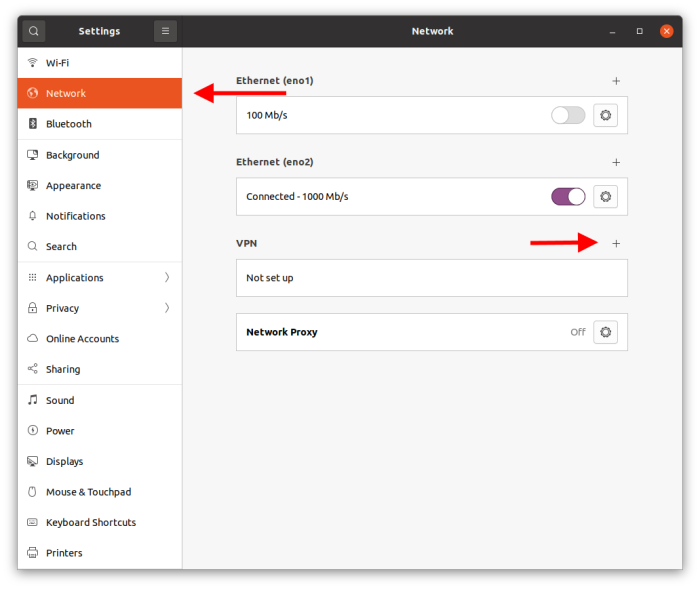Open Keyboard Shortcuts settings

coord(90,522)
